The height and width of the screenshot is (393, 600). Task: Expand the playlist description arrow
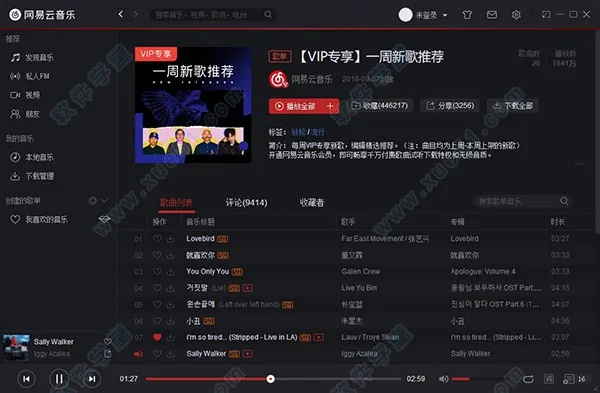[579, 163]
